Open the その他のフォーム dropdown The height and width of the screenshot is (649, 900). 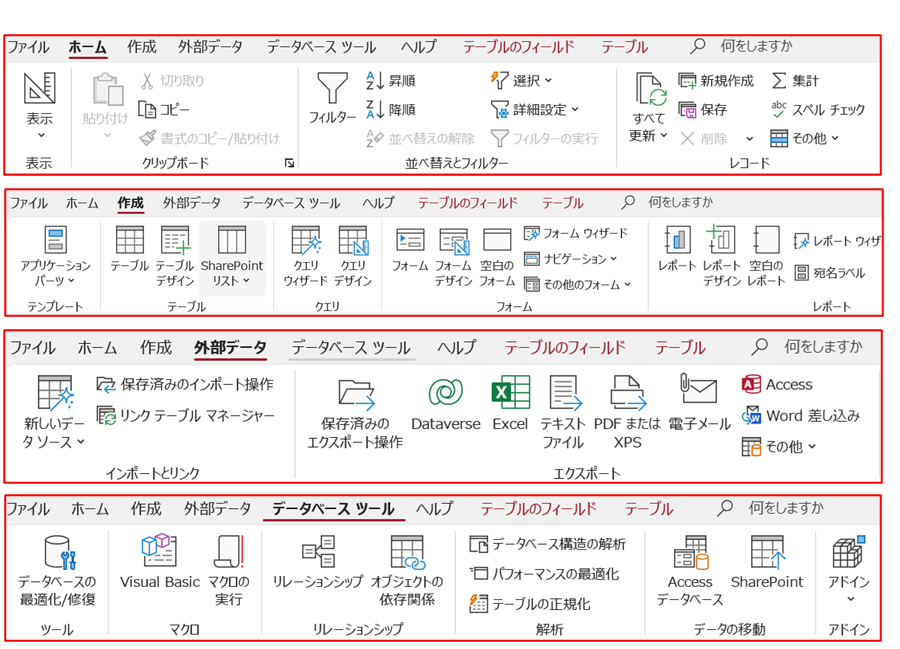578,285
